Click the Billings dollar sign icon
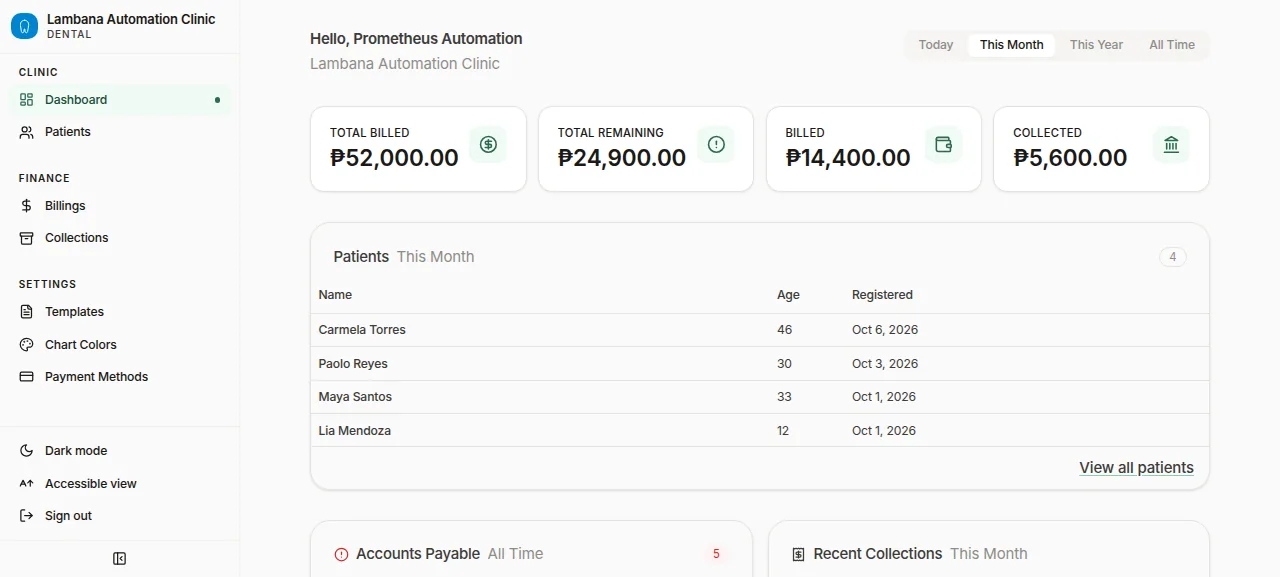The height and width of the screenshot is (577, 1280). coord(26,206)
